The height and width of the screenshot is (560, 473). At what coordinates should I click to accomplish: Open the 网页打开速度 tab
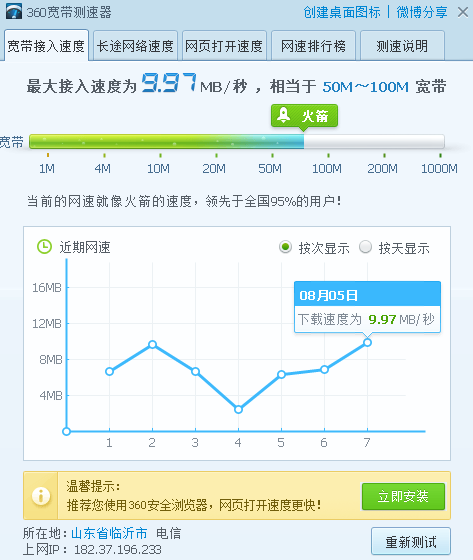coord(224,46)
